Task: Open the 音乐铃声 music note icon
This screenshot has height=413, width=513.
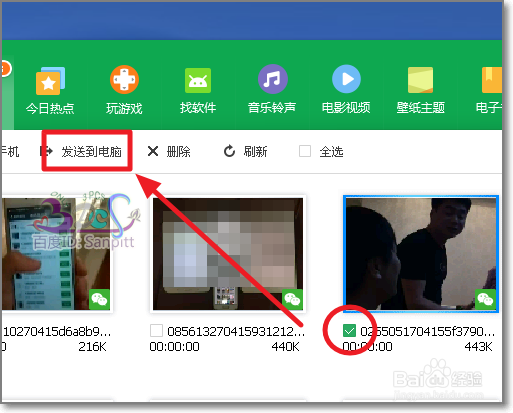Action: pos(273,79)
